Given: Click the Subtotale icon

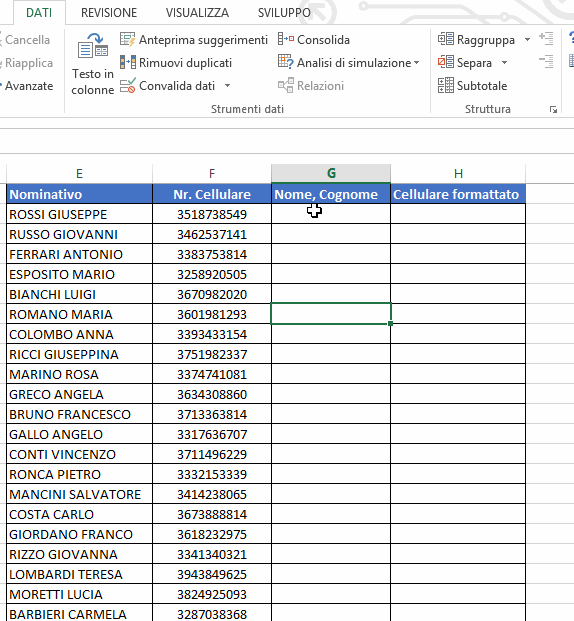Looking at the screenshot, I should click(446, 86).
